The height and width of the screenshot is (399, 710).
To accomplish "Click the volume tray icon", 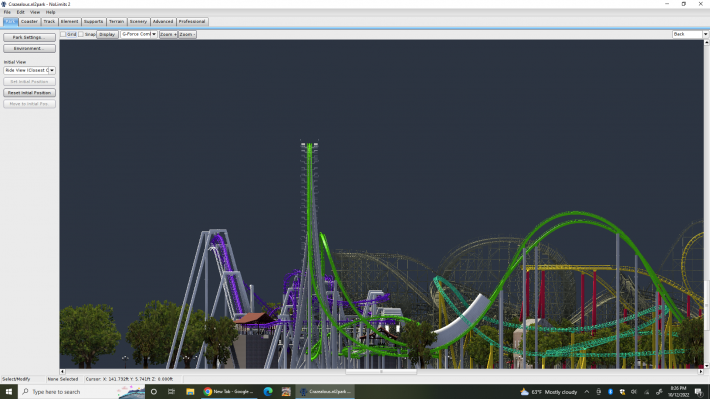I will tap(634, 392).
